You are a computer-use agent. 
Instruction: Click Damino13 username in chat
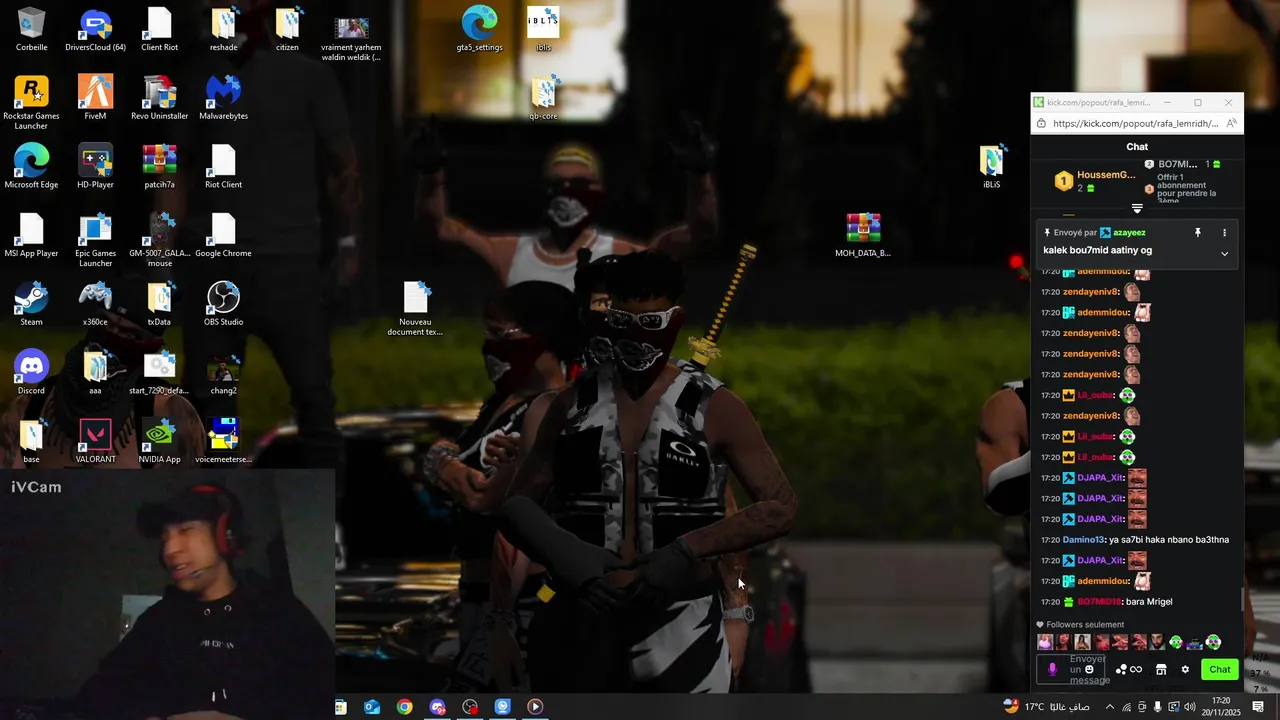[1083, 540]
